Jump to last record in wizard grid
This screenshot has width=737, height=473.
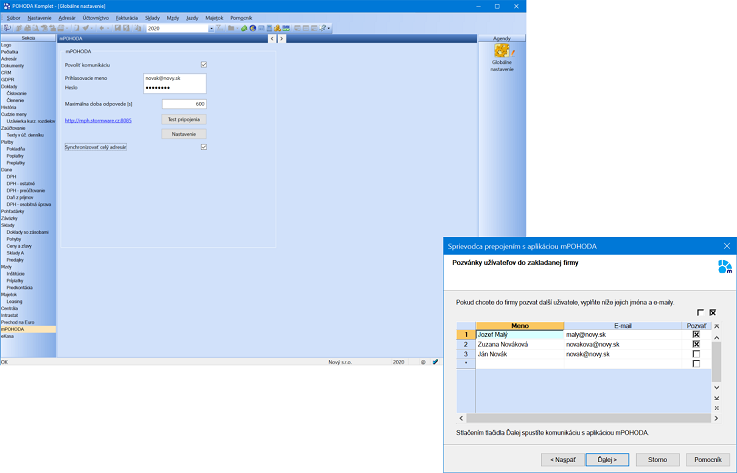[x=717, y=398]
